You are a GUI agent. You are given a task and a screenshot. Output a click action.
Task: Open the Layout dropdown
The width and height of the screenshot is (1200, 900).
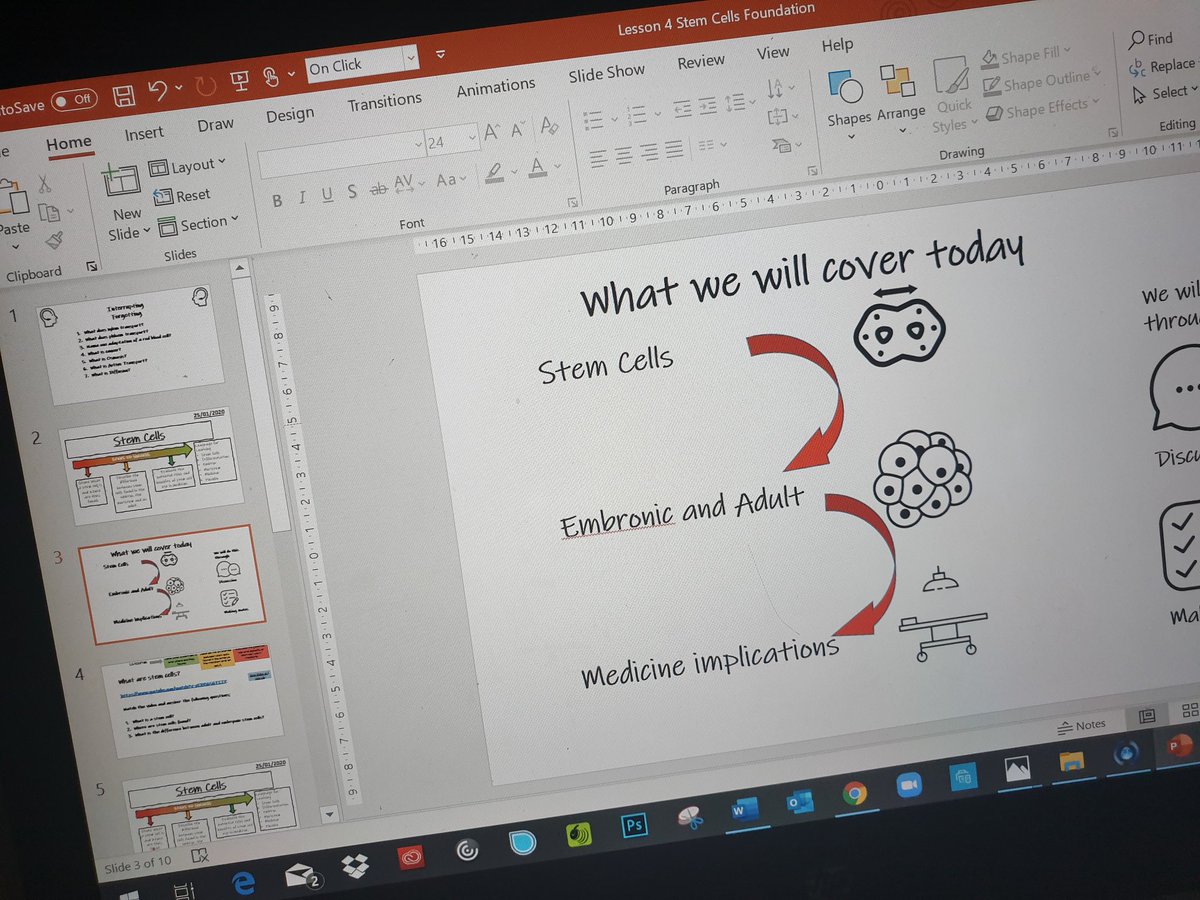(x=188, y=166)
